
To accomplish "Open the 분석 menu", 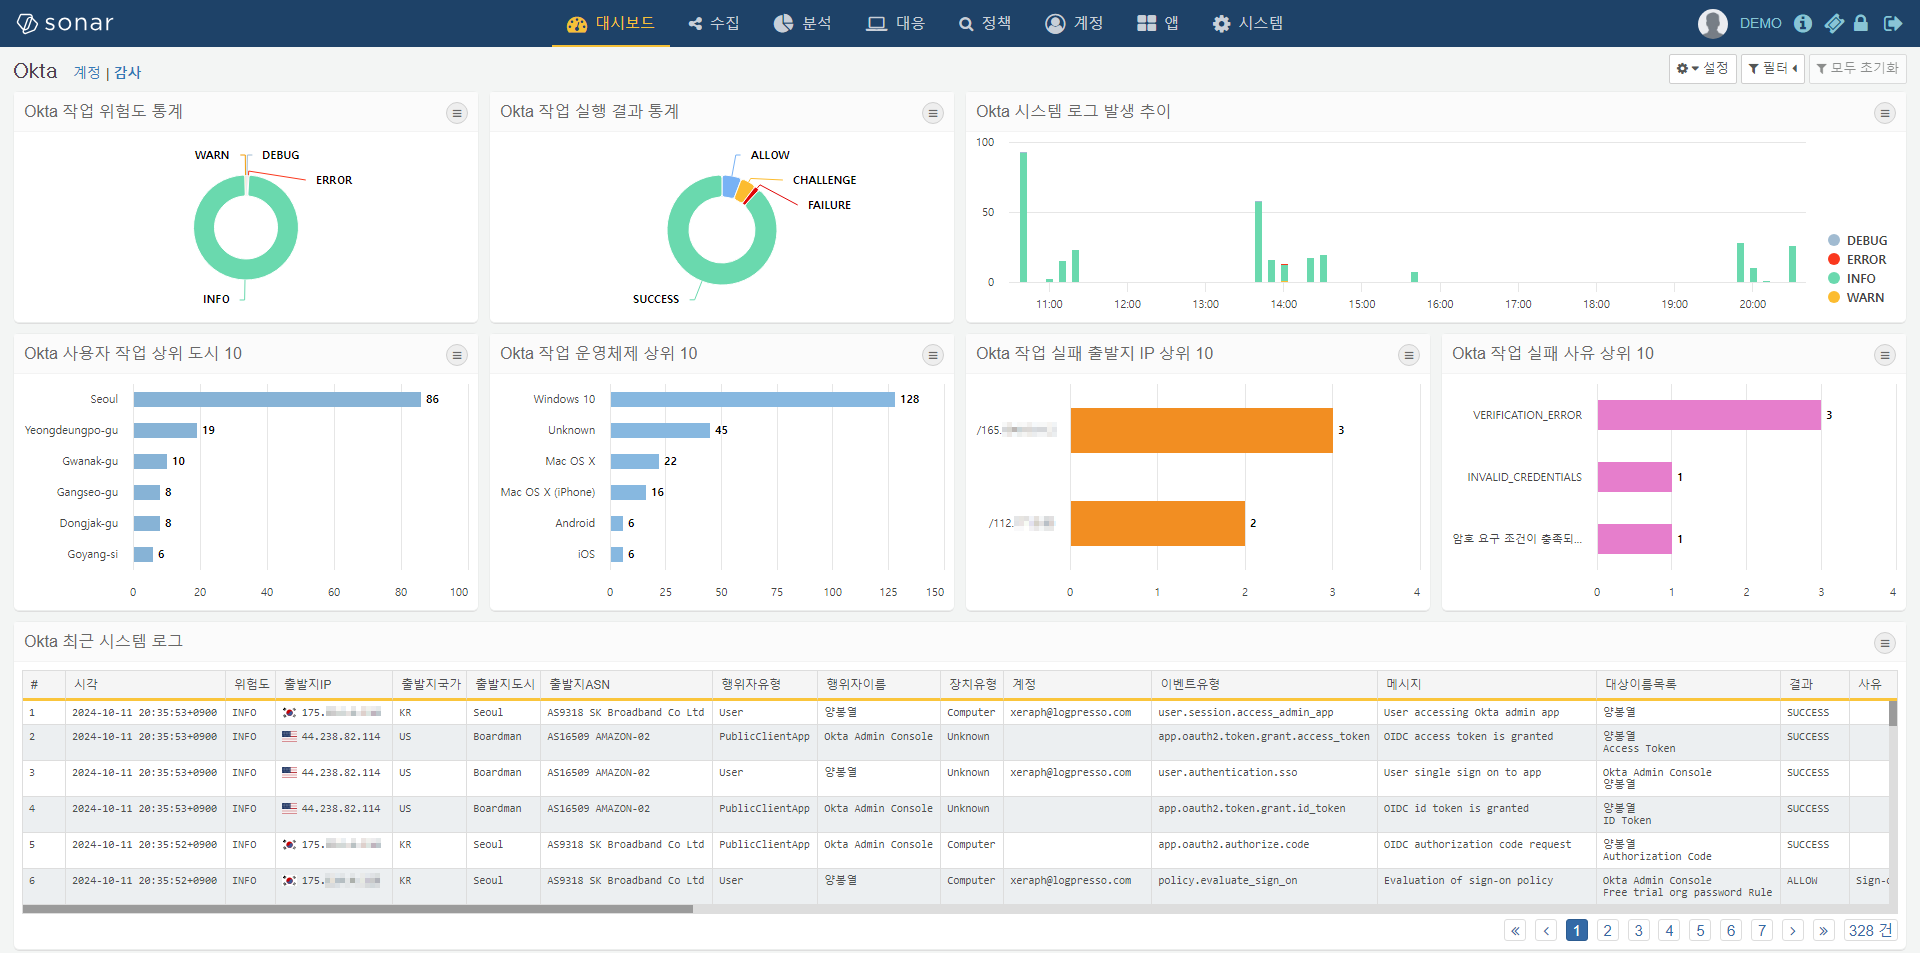I will (x=803, y=23).
